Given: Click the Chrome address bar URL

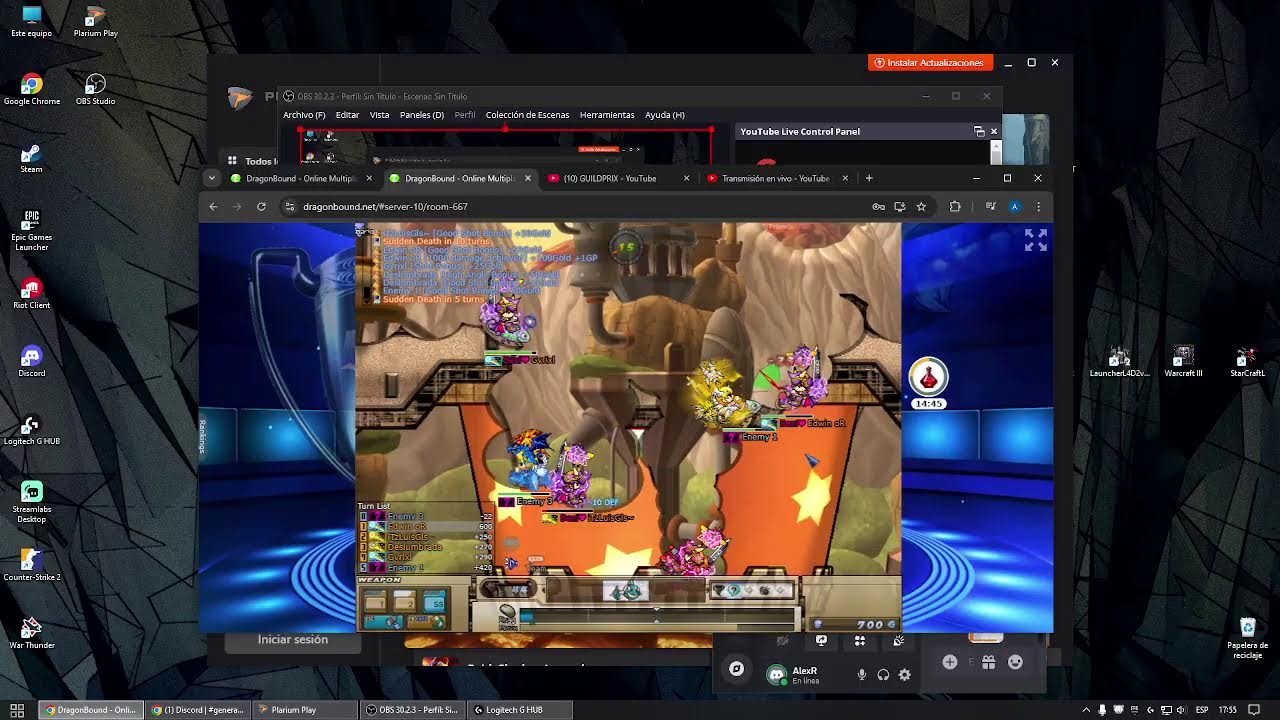Looking at the screenshot, I should pos(385,206).
